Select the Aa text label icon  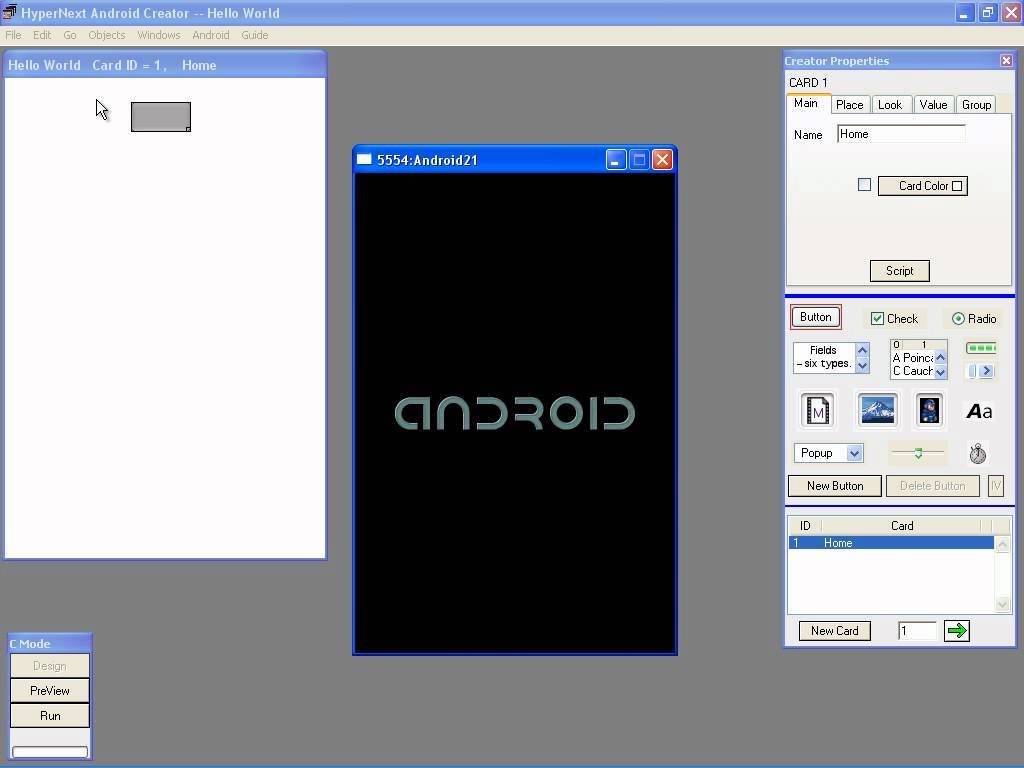click(979, 411)
